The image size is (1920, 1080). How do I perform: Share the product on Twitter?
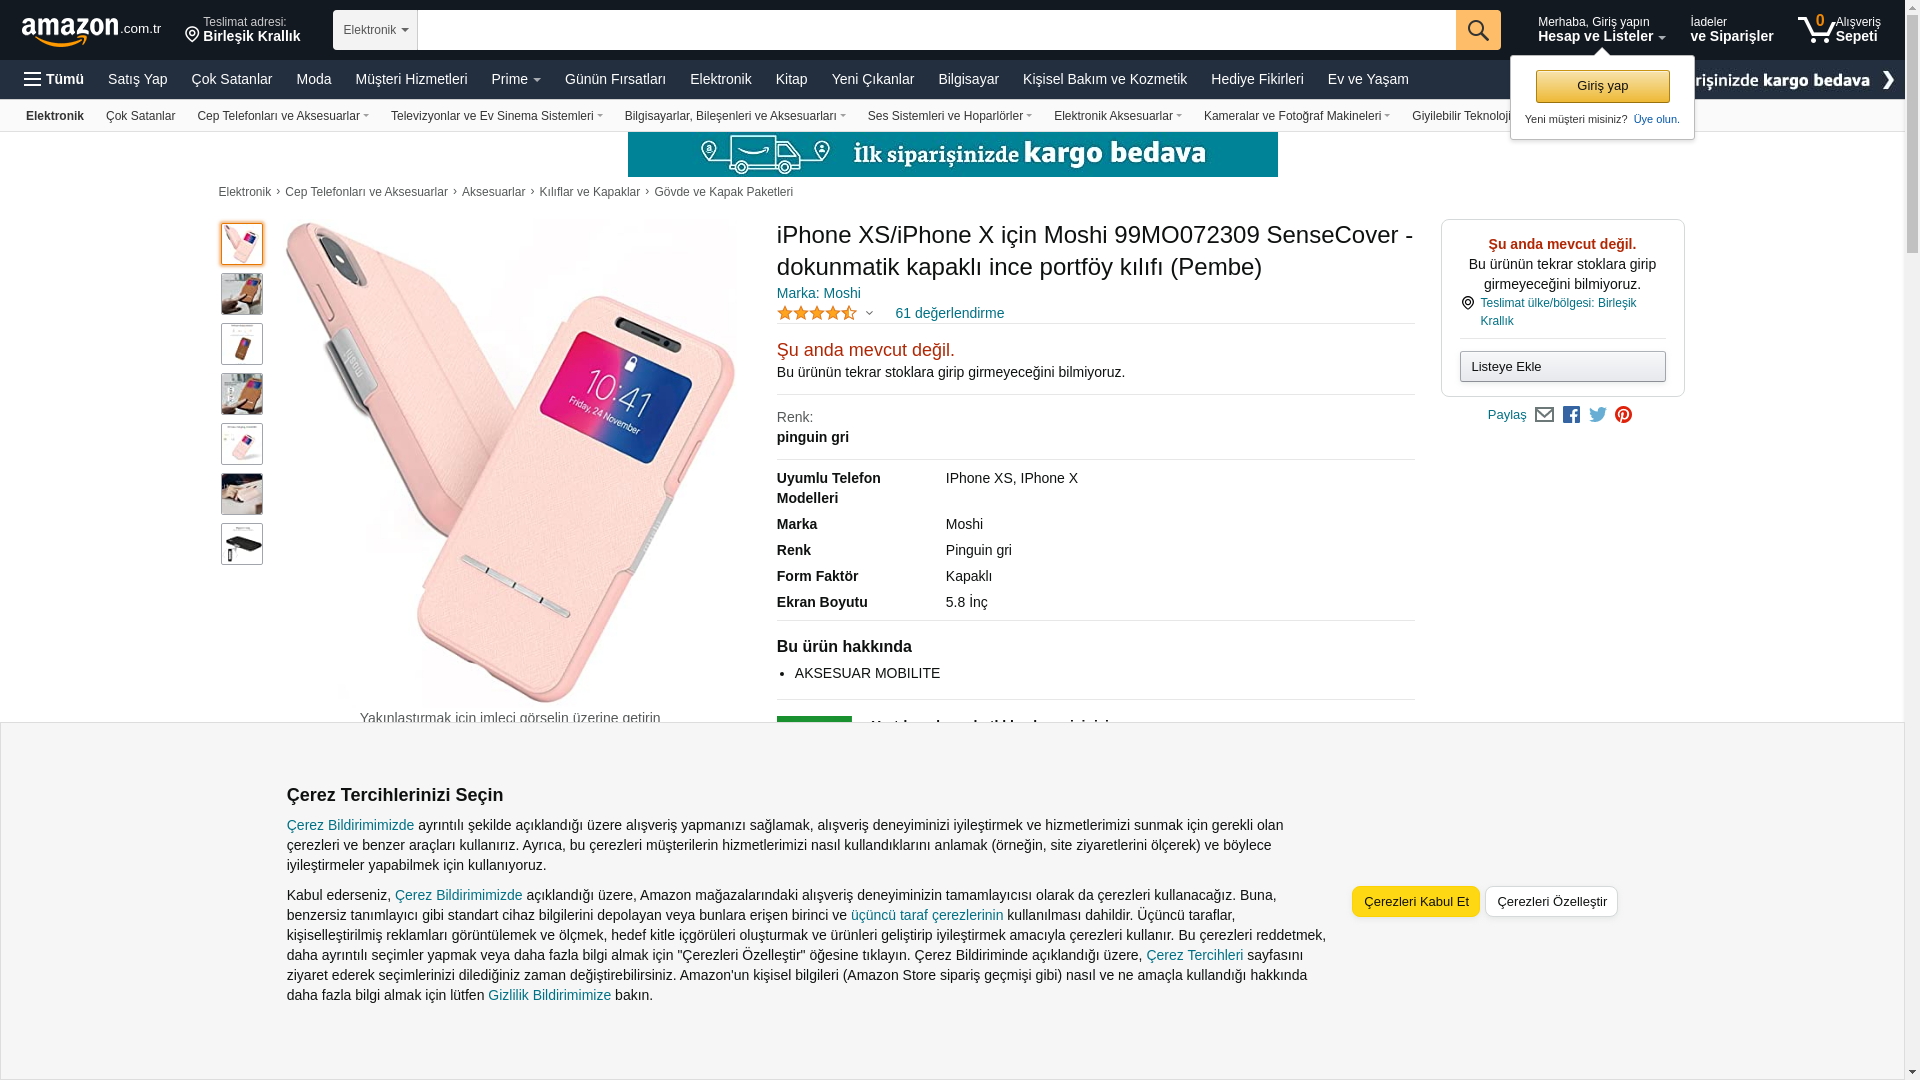click(x=1598, y=415)
